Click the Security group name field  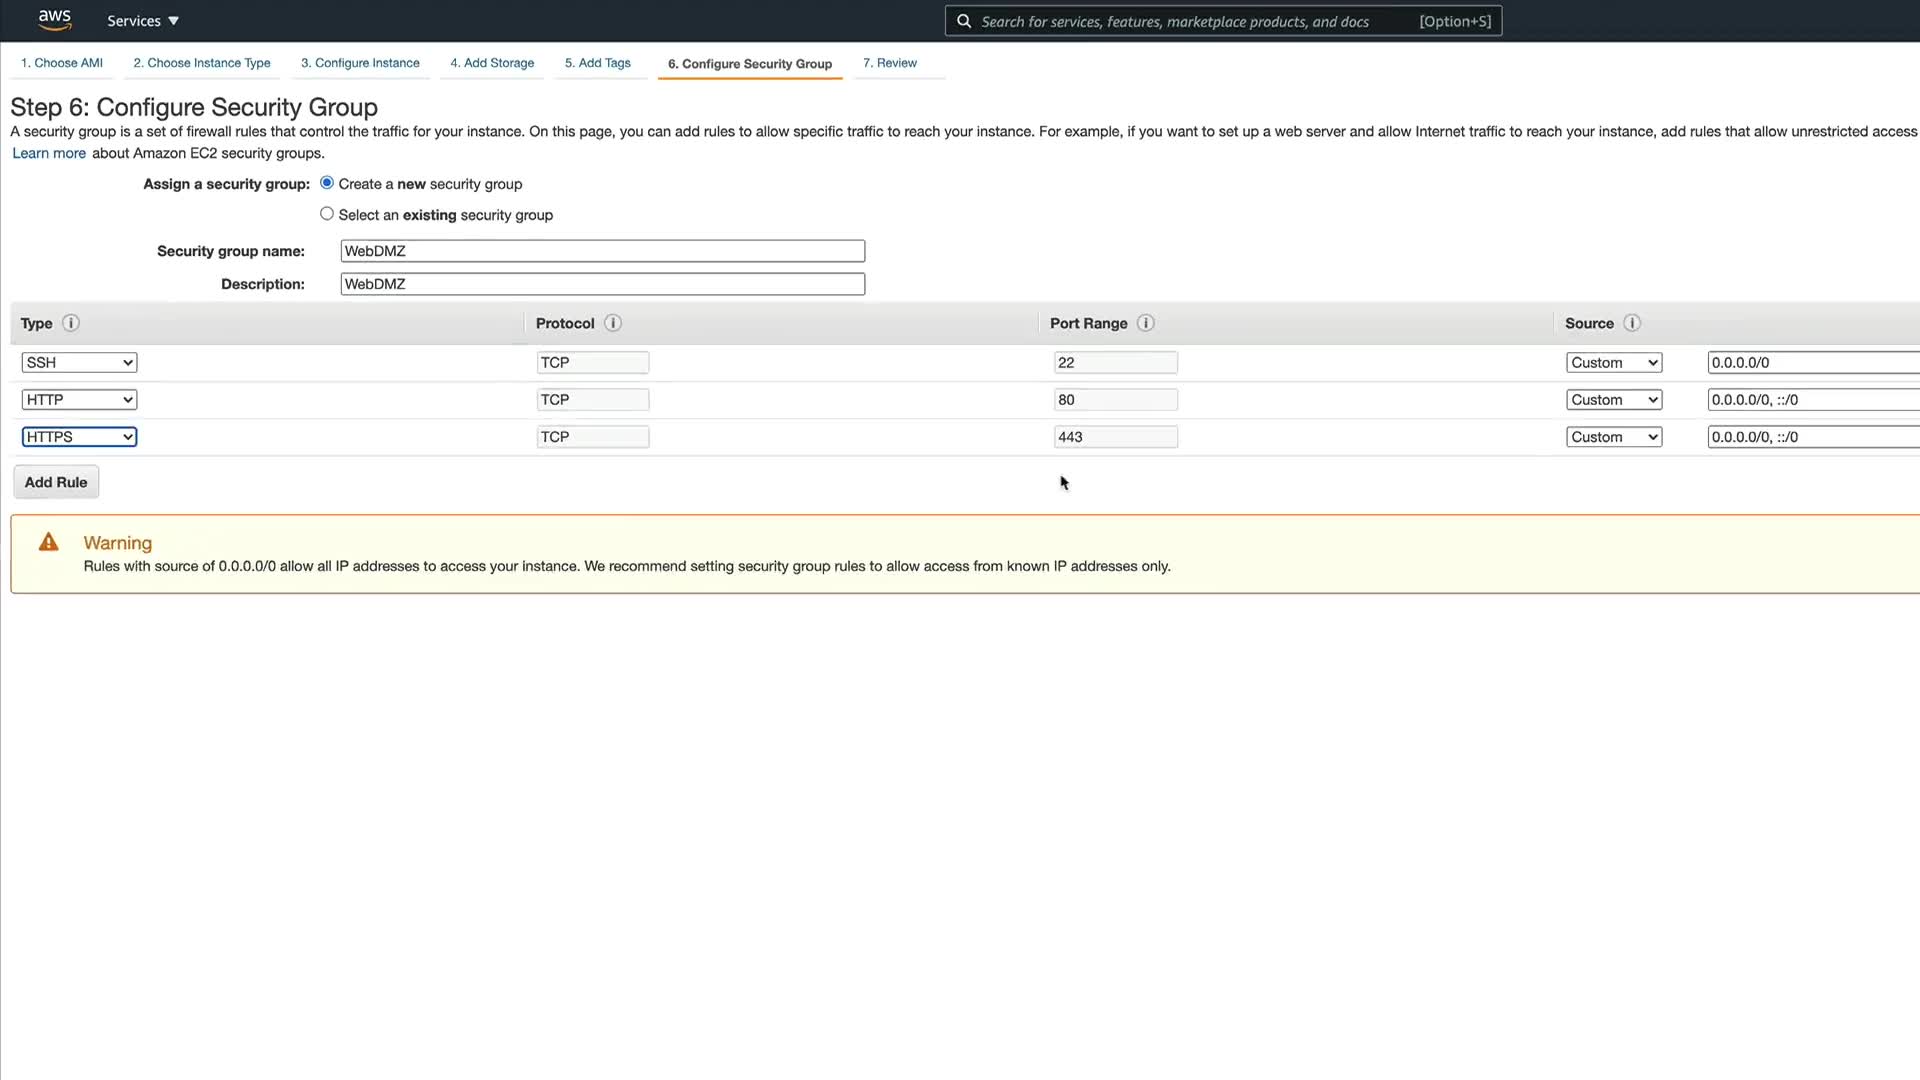coord(602,251)
